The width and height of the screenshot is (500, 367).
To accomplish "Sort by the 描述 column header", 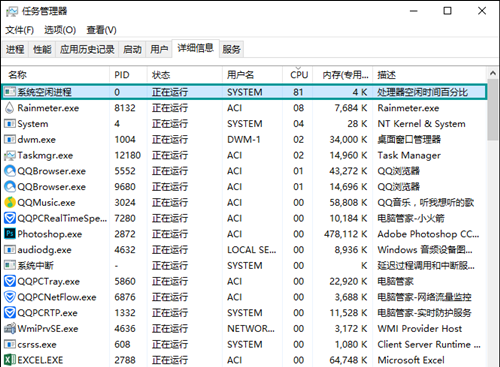I will pos(430,75).
